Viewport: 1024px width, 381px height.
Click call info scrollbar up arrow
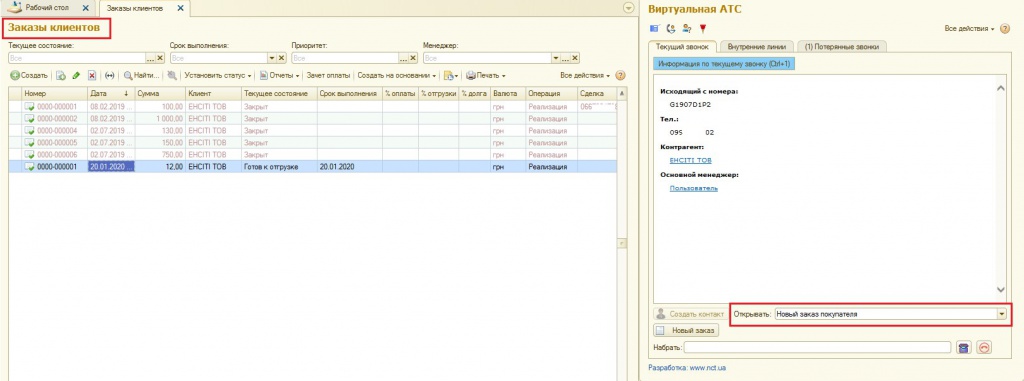click(x=1001, y=88)
